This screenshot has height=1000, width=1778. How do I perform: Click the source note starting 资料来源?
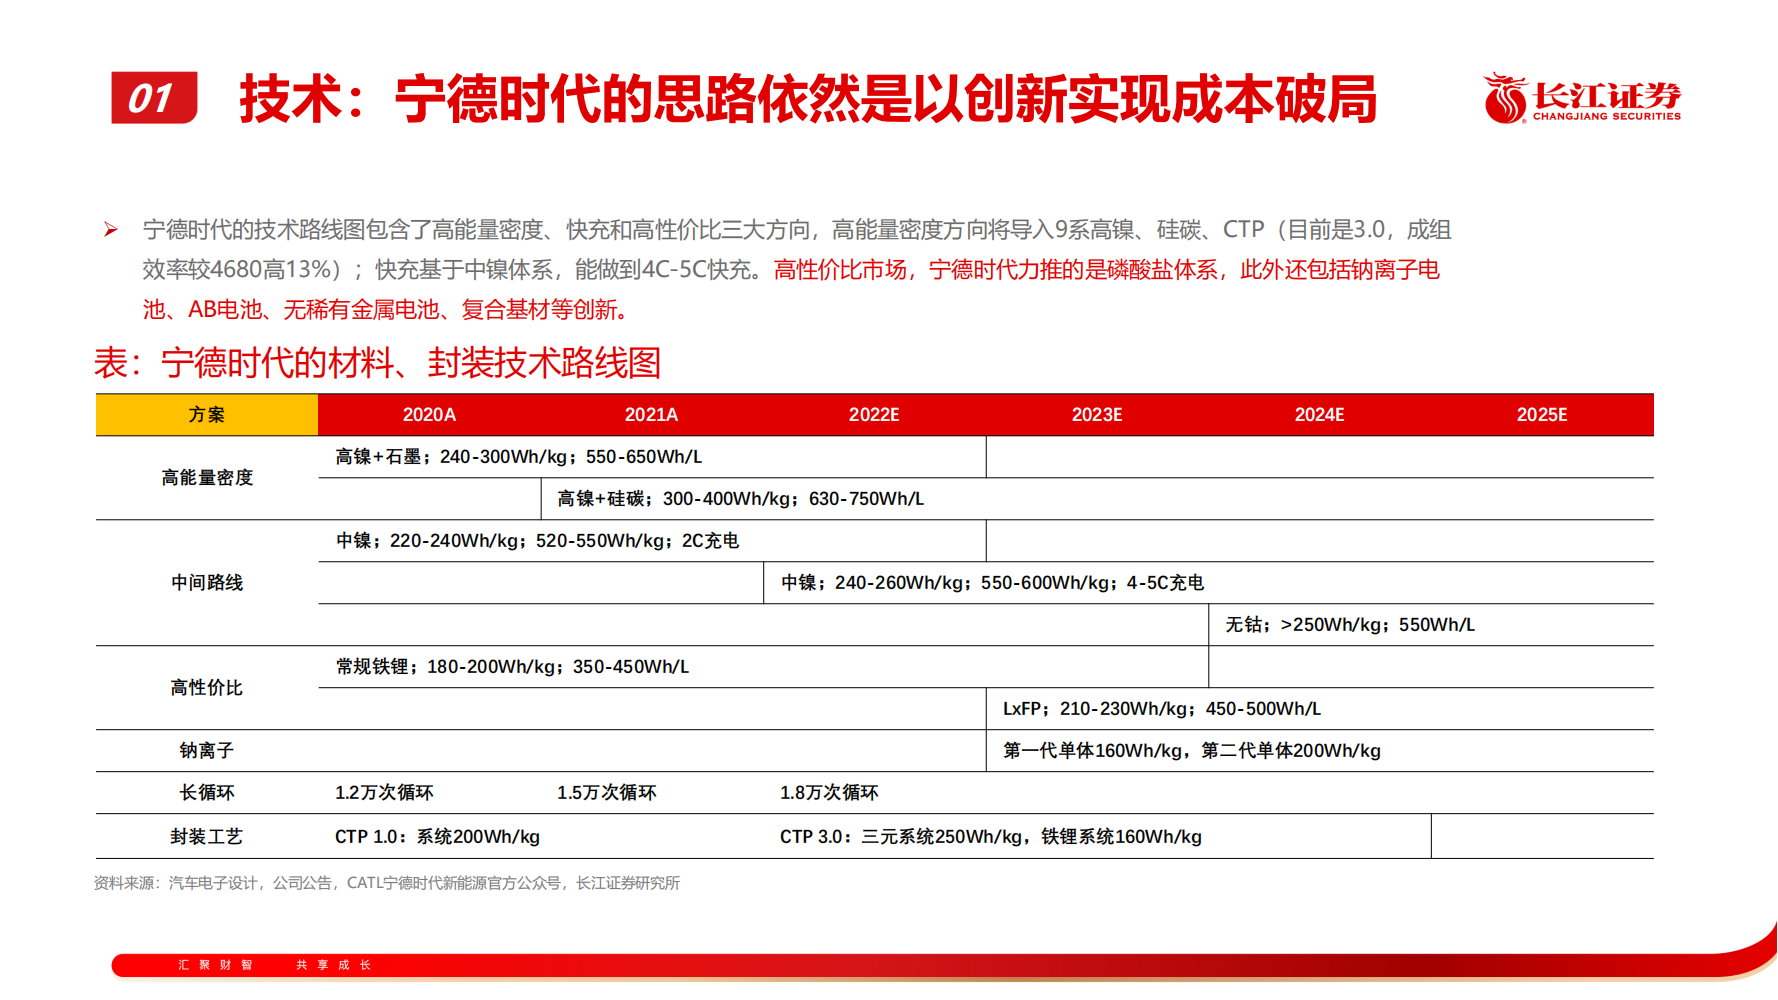click(x=387, y=883)
